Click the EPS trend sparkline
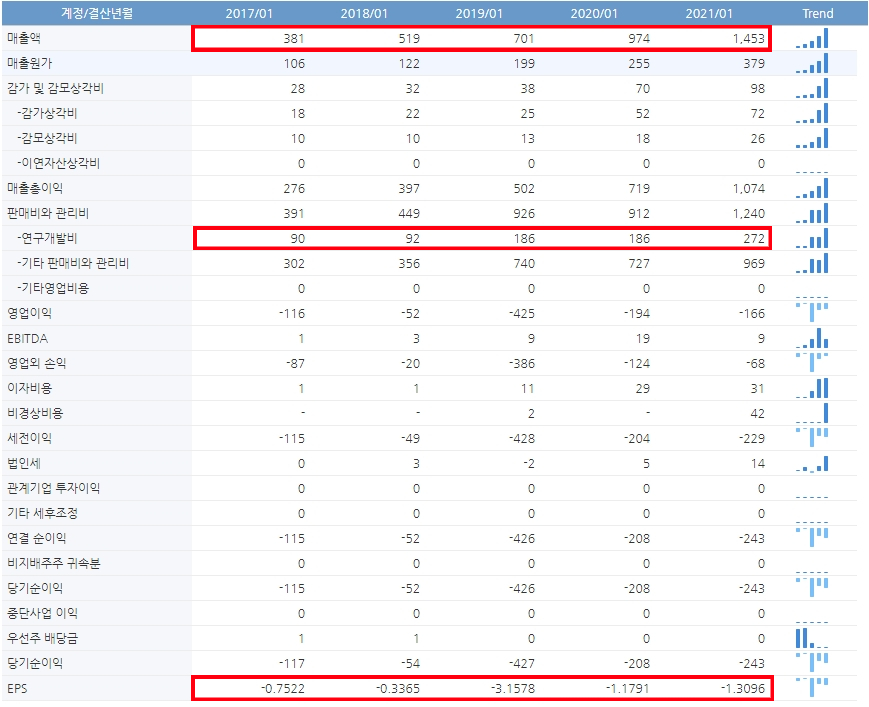Viewport: 869px width, 707px height. pos(812,688)
